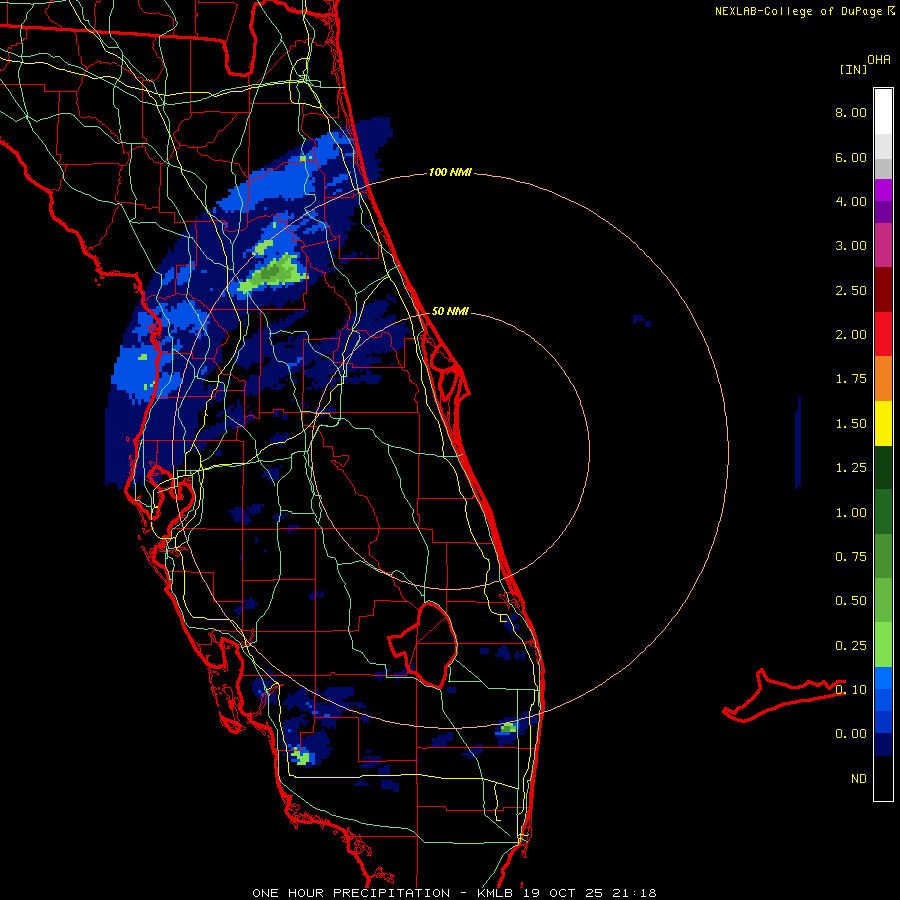Viewport: 900px width, 900px height.
Task: Click the OHA product label above legend
Action: (879, 59)
